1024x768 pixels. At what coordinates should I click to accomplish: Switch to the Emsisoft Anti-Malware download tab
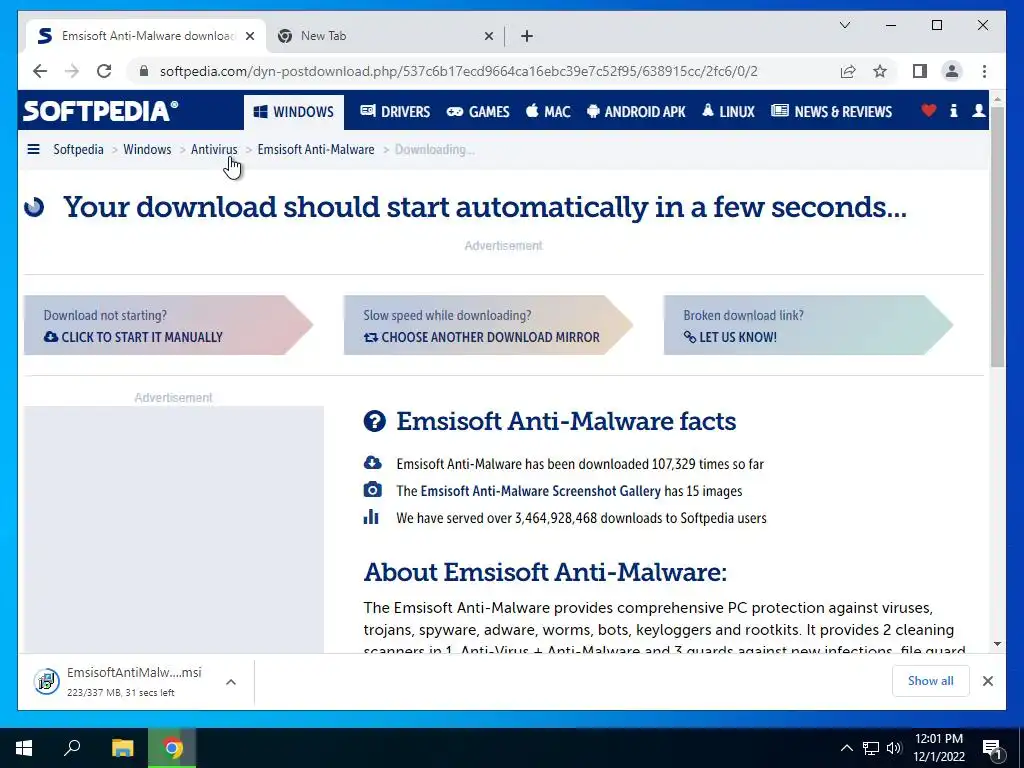pos(145,36)
